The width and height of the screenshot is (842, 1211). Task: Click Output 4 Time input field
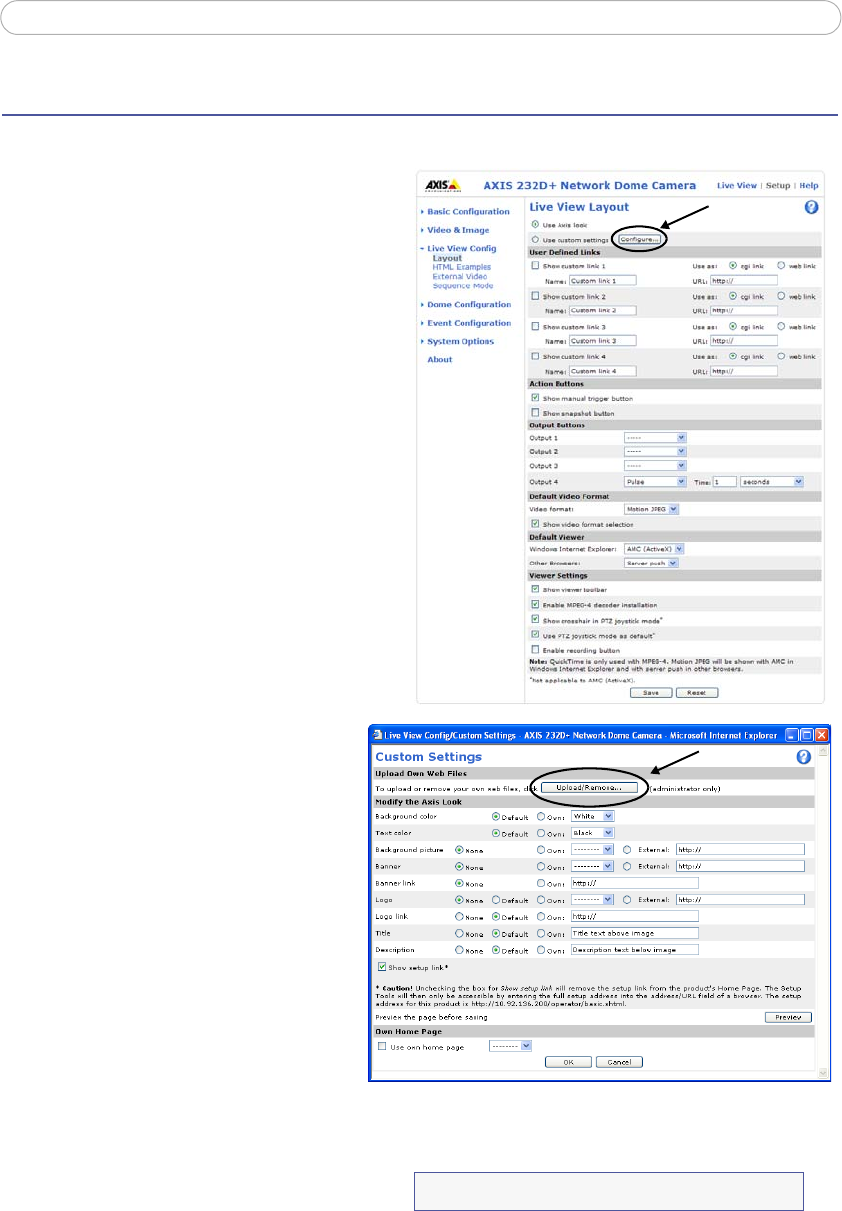724,481
